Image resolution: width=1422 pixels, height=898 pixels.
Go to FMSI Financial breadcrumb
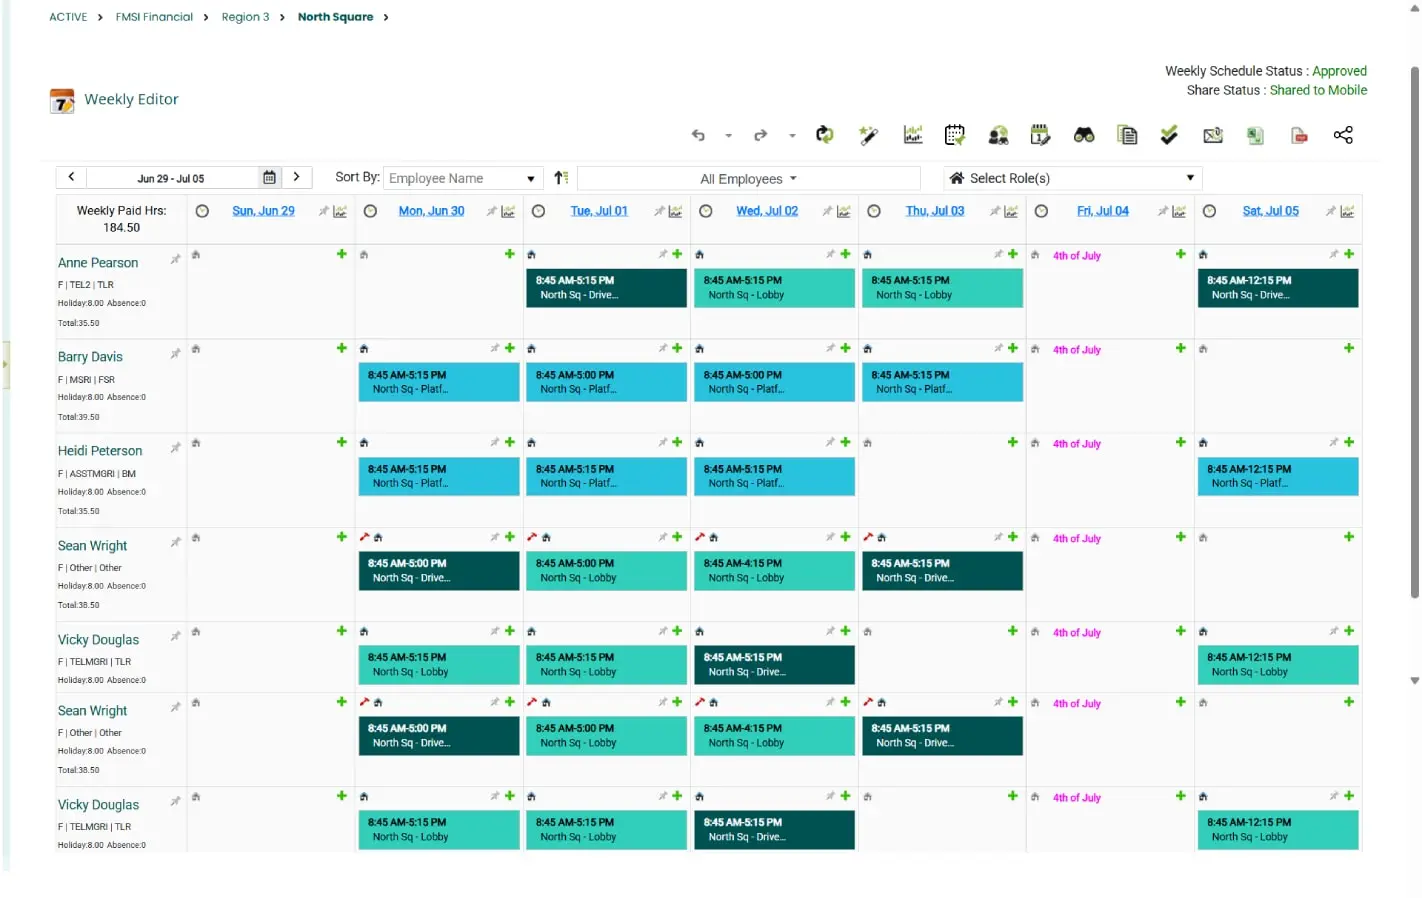154,17
